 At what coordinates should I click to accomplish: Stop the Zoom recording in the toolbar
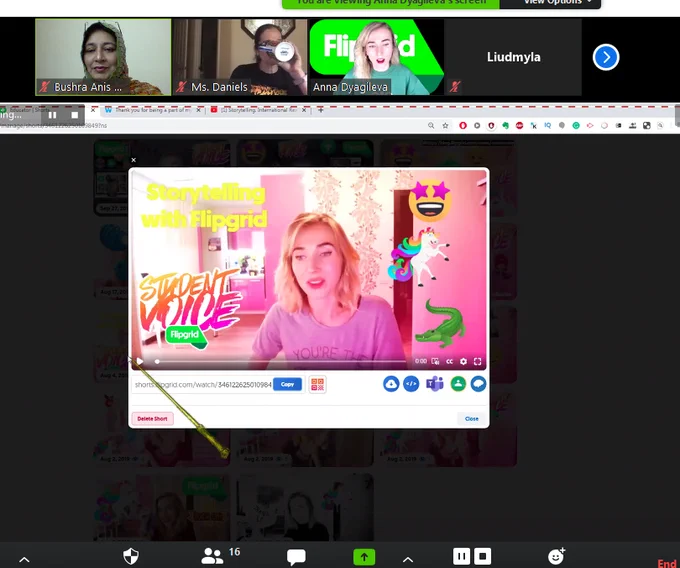click(483, 556)
